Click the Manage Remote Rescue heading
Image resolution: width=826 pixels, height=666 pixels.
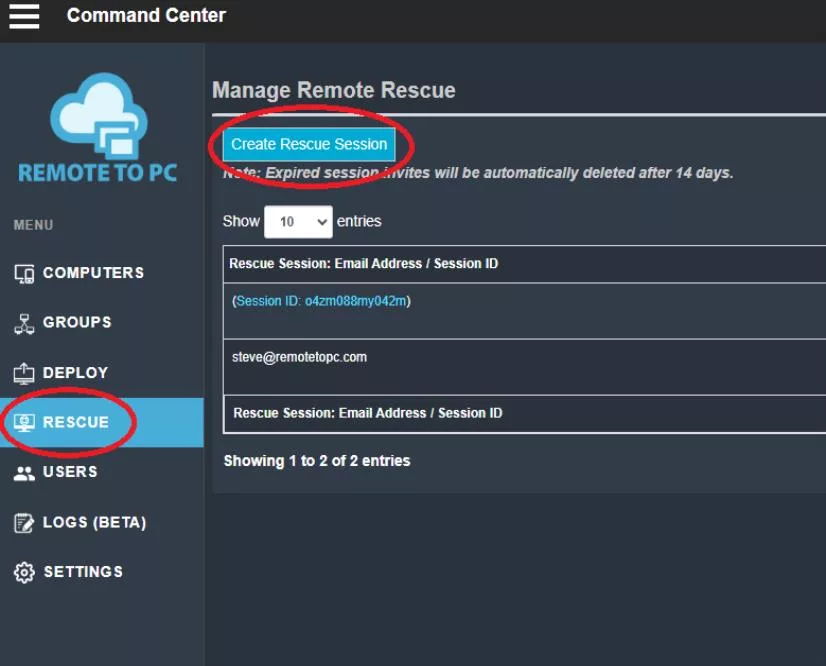(x=334, y=90)
